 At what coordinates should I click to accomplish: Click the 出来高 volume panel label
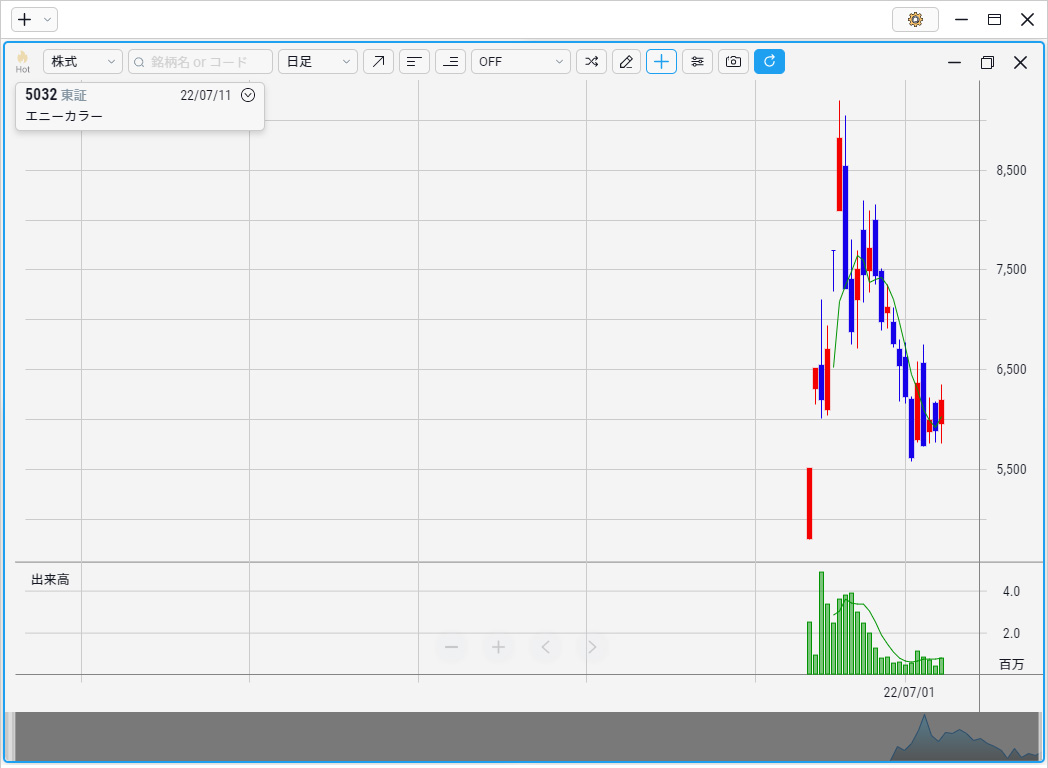(50, 580)
